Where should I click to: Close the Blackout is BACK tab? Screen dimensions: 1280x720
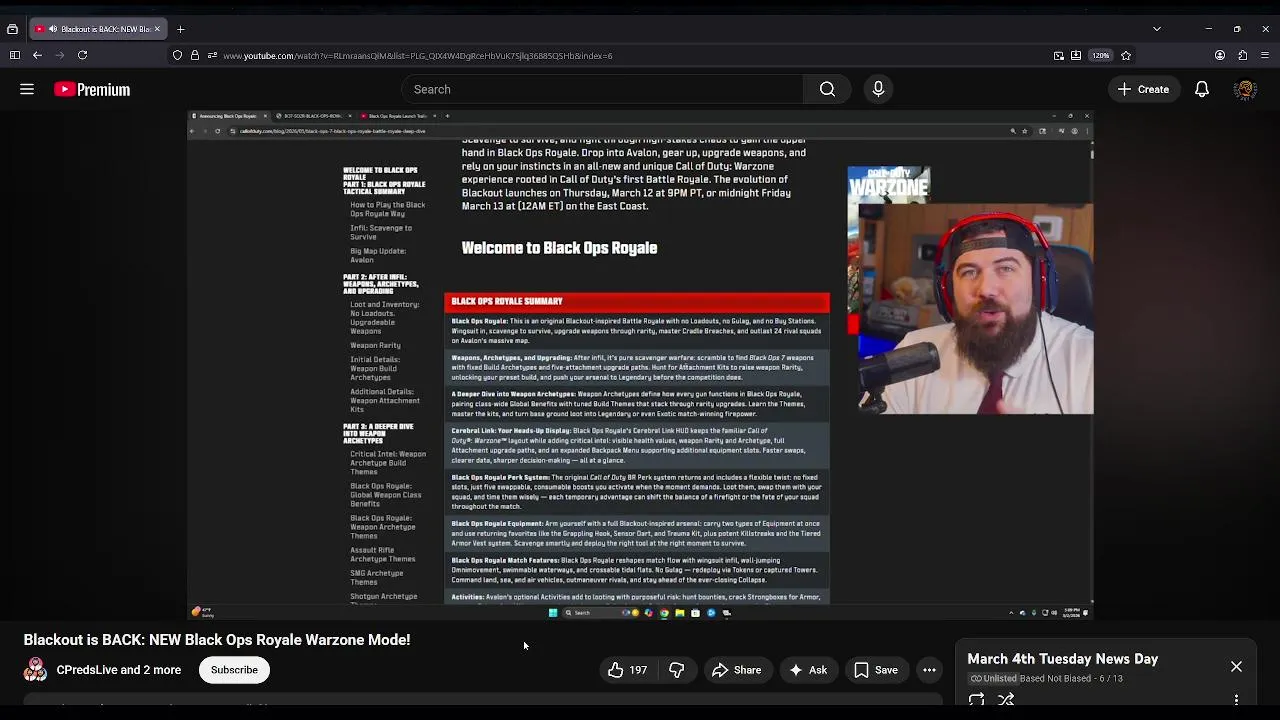157,29
